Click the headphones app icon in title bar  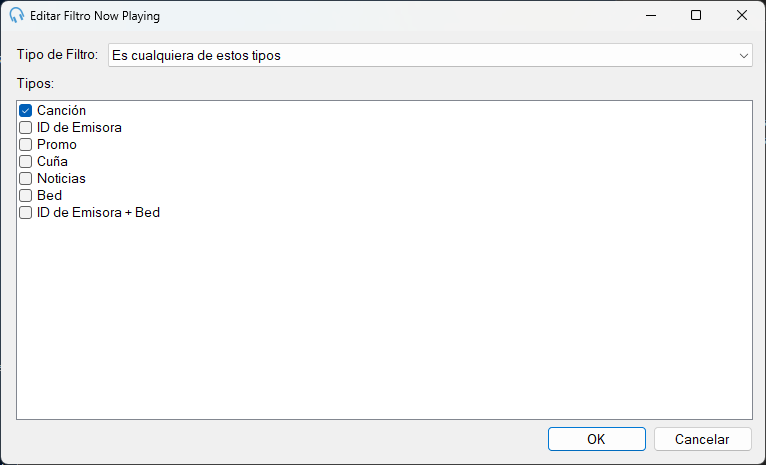17,15
